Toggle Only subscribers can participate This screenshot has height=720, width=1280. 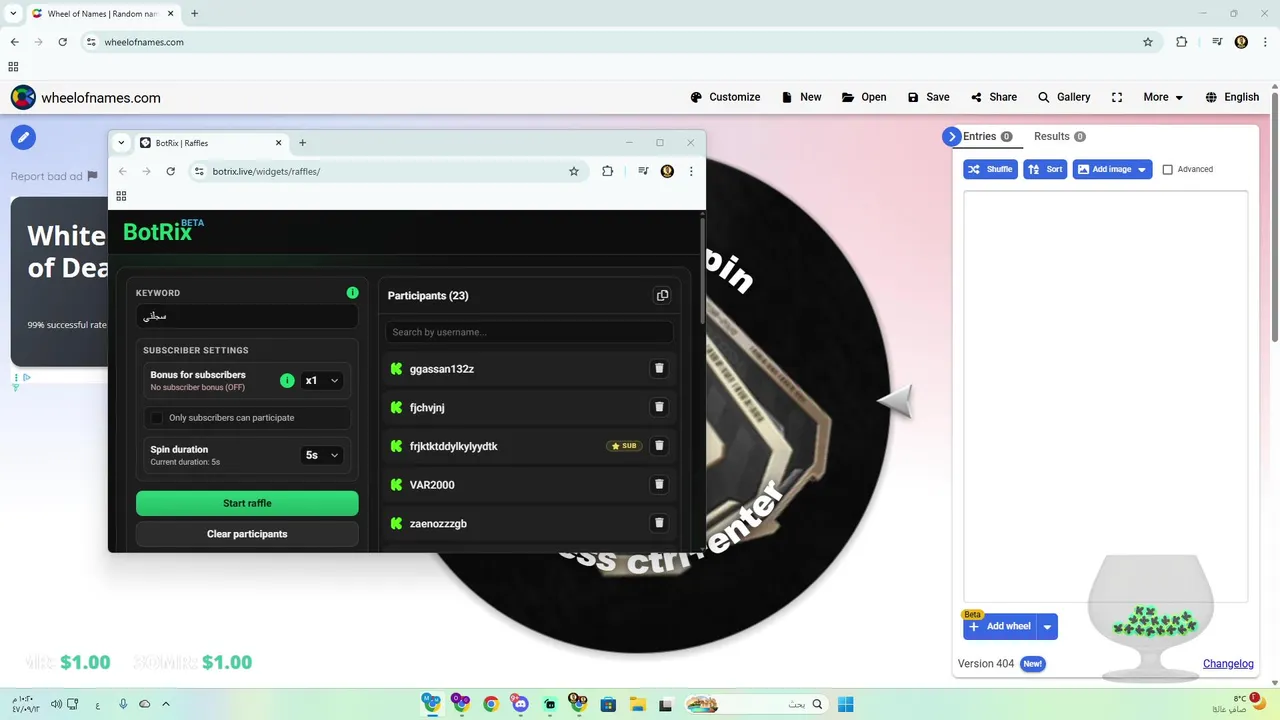(157, 418)
